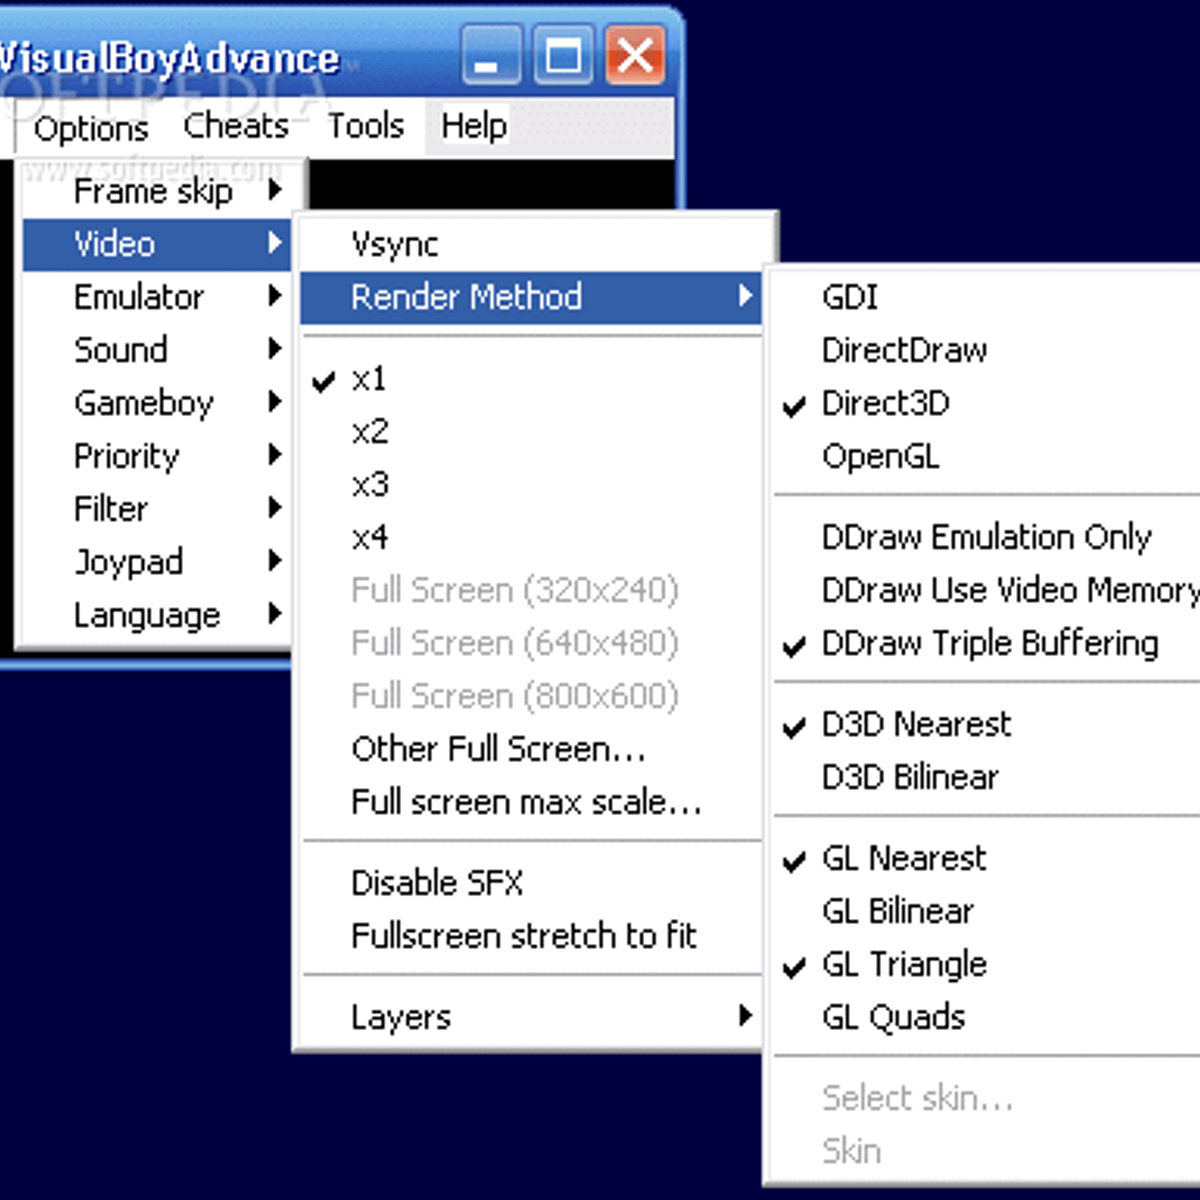Select the x3 video scale
Screen dimensions: 1200x1200
531,485
